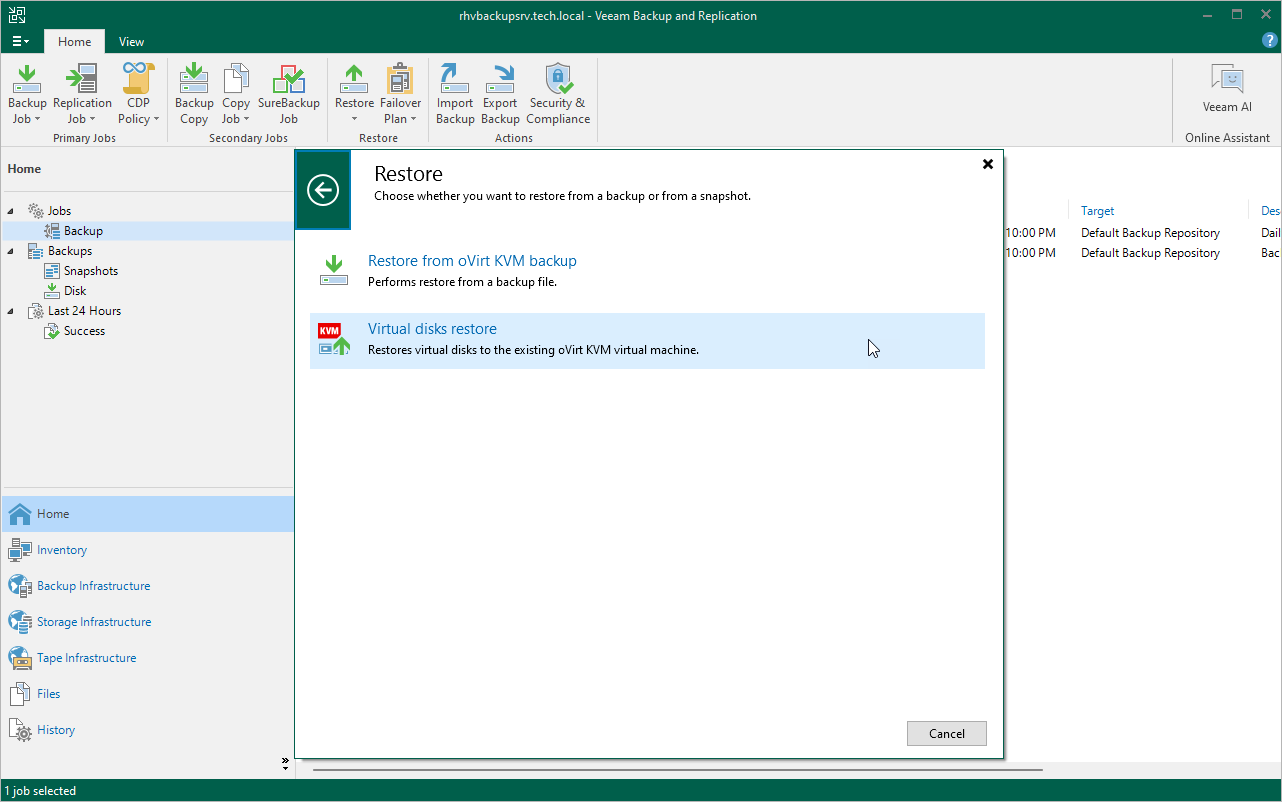
Task: Click the Import Backup ribbon icon
Action: pyautogui.click(x=455, y=94)
